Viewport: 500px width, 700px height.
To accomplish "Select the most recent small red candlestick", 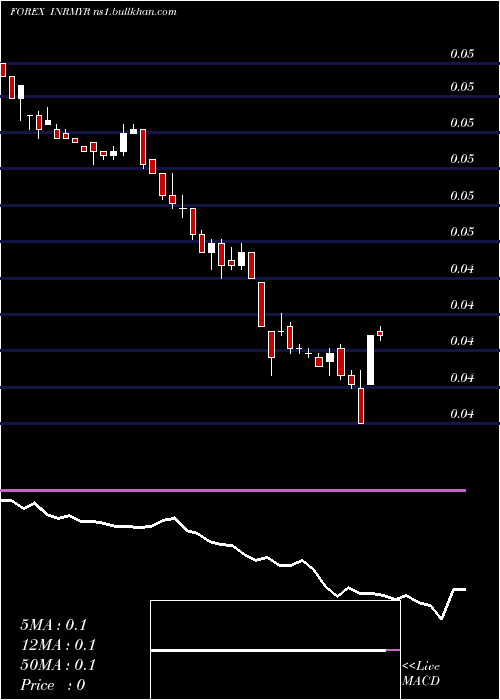I will [x=380, y=333].
